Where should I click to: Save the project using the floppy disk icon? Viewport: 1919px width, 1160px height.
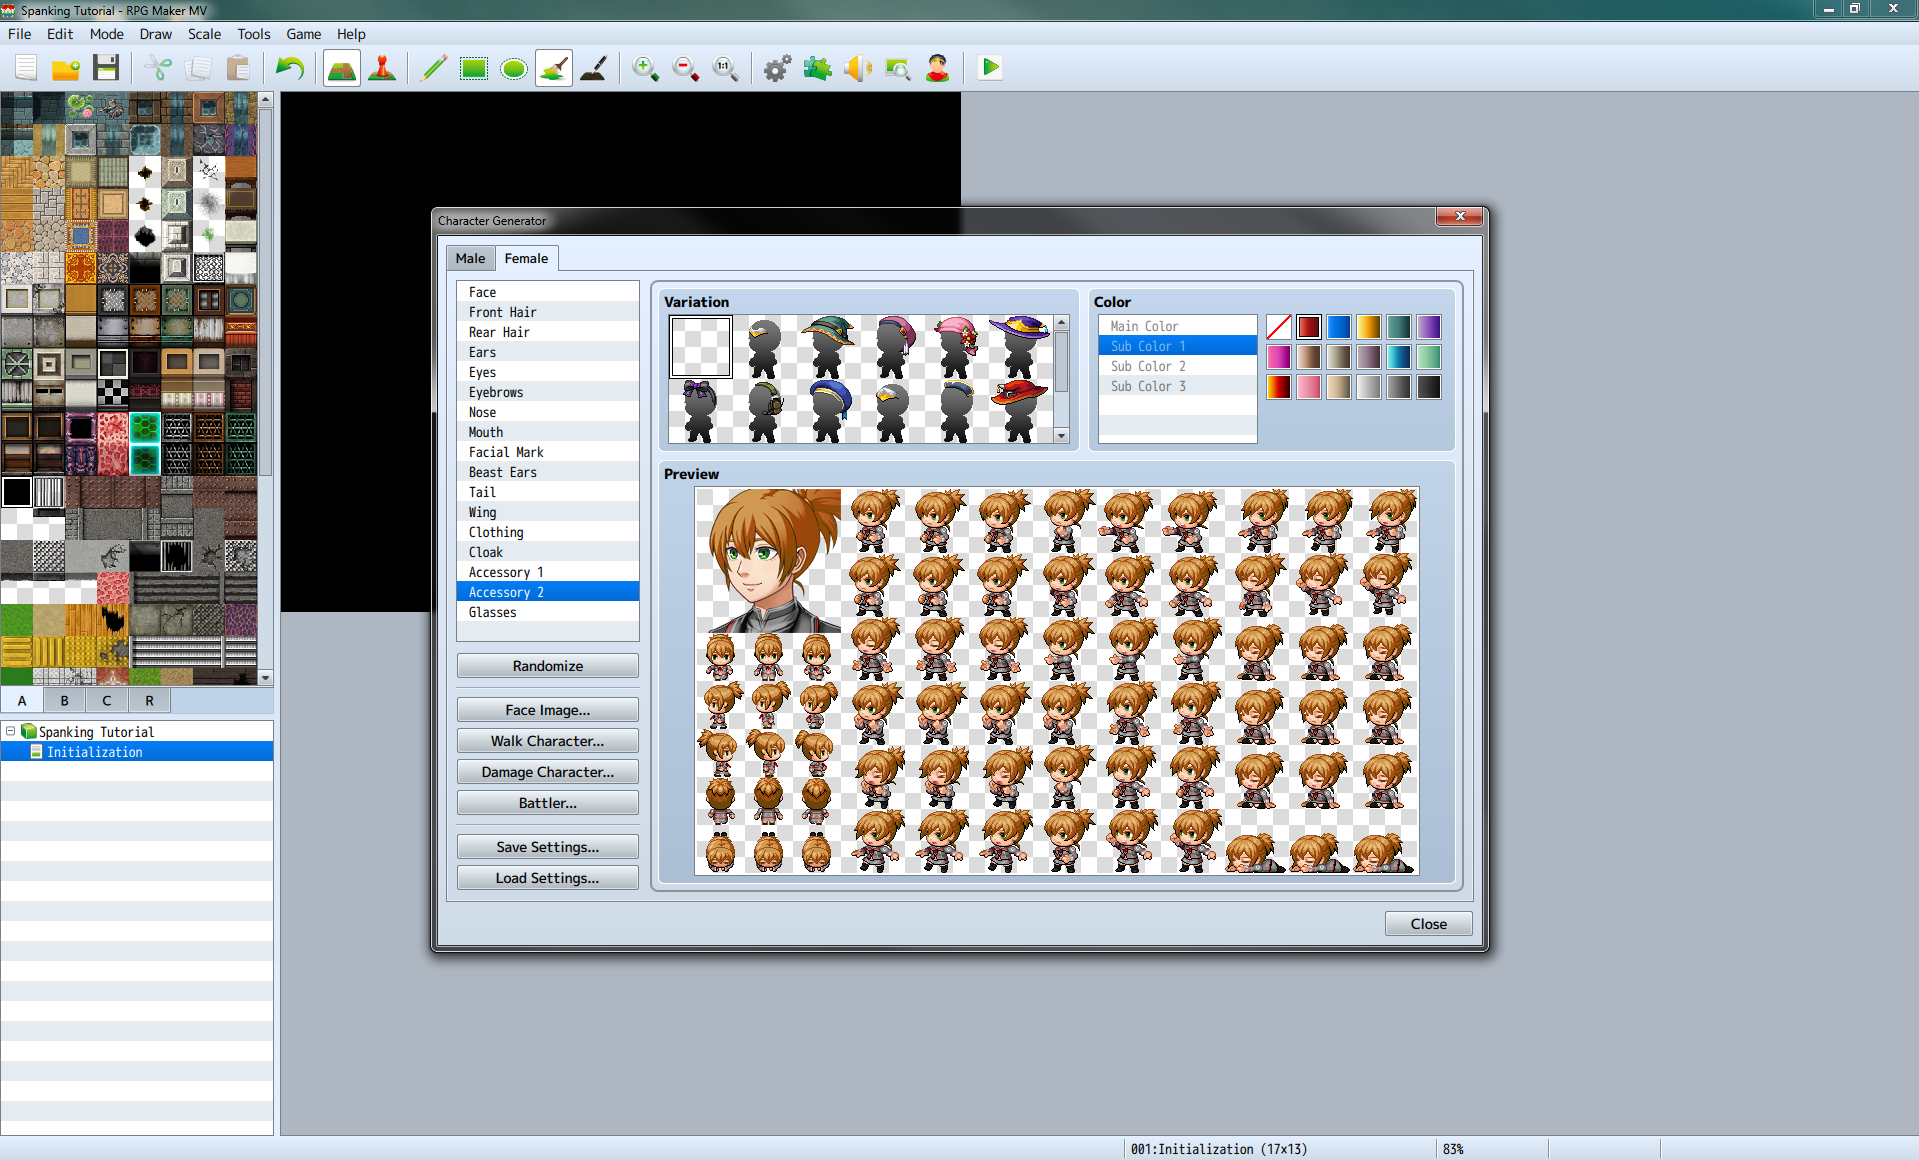(x=106, y=68)
